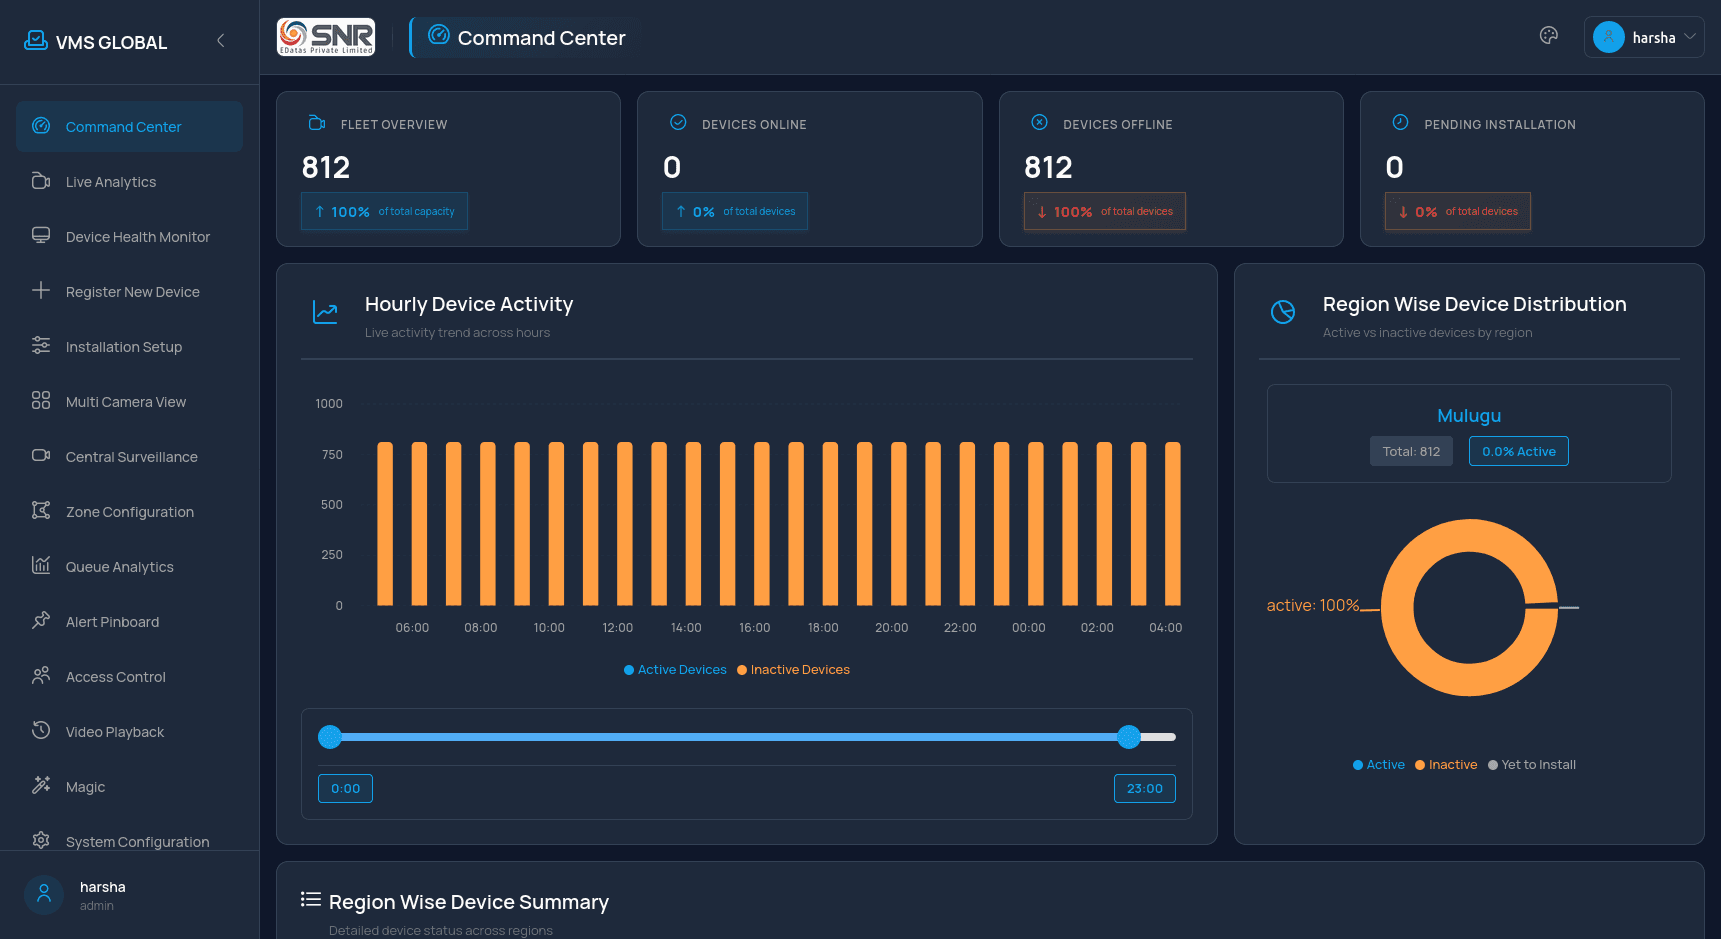Toggle Active Devices legend in hourly chart
1721x939 pixels.
tap(675, 670)
